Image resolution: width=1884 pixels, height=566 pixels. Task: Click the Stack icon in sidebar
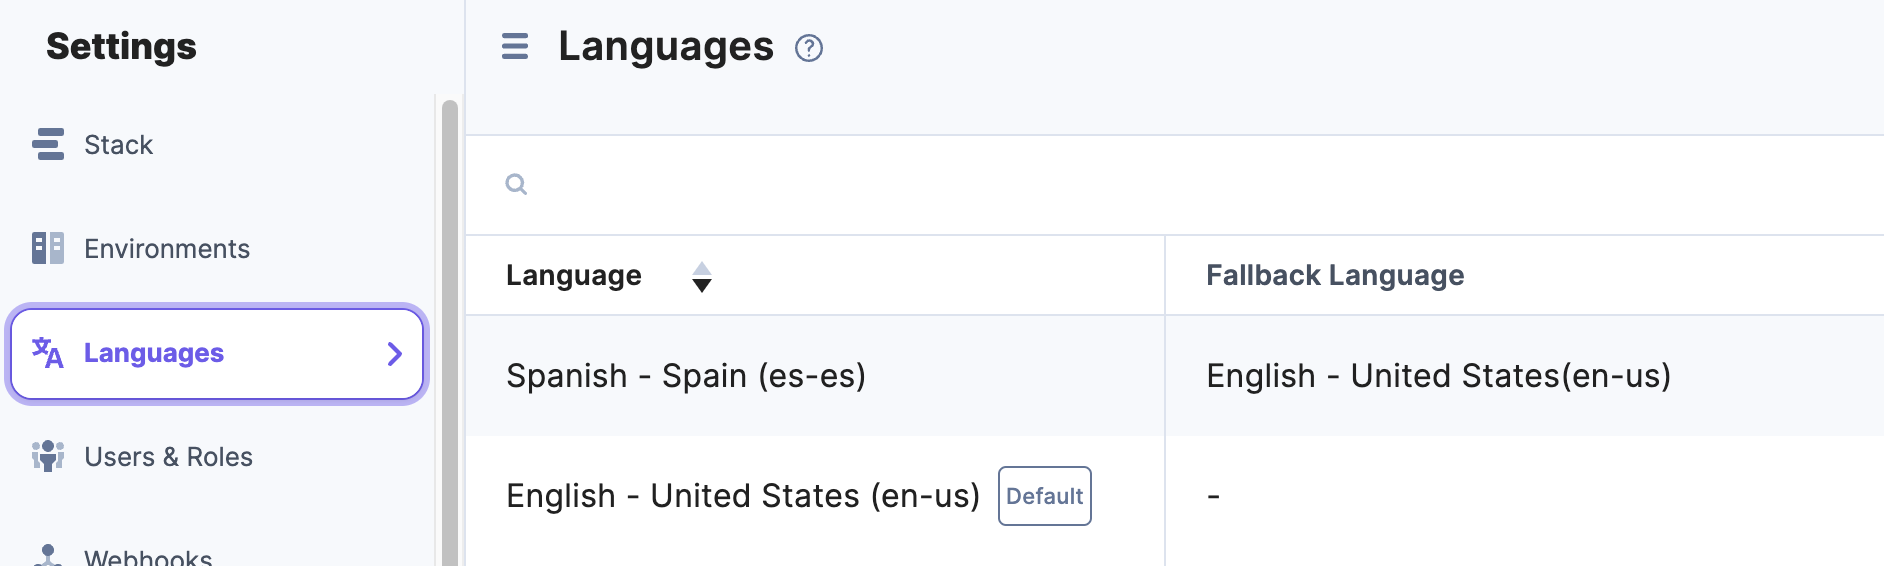[x=48, y=144]
